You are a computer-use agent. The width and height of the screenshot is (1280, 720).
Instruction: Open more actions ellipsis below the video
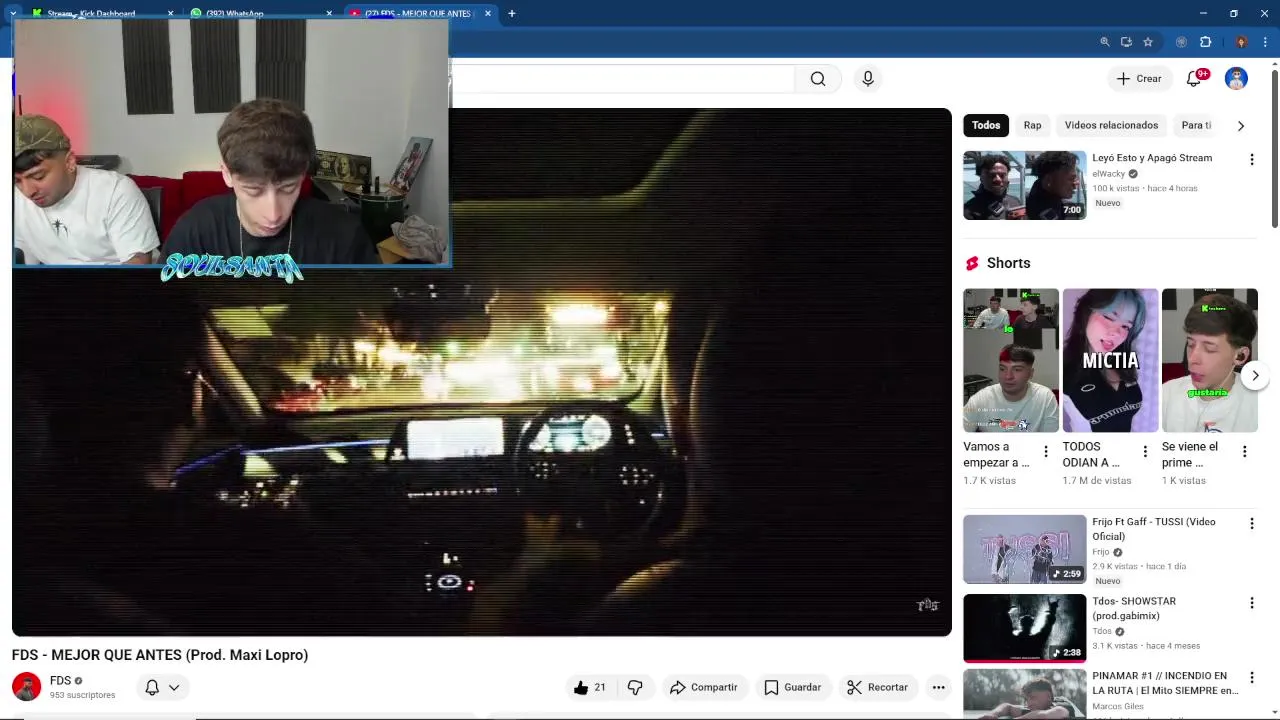point(938,687)
